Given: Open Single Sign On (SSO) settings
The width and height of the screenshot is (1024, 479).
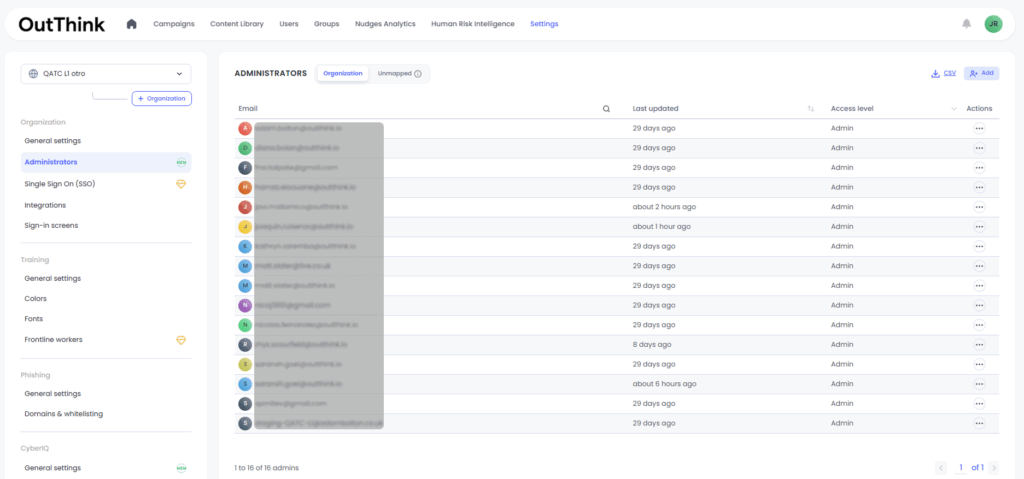Looking at the screenshot, I should (60, 184).
